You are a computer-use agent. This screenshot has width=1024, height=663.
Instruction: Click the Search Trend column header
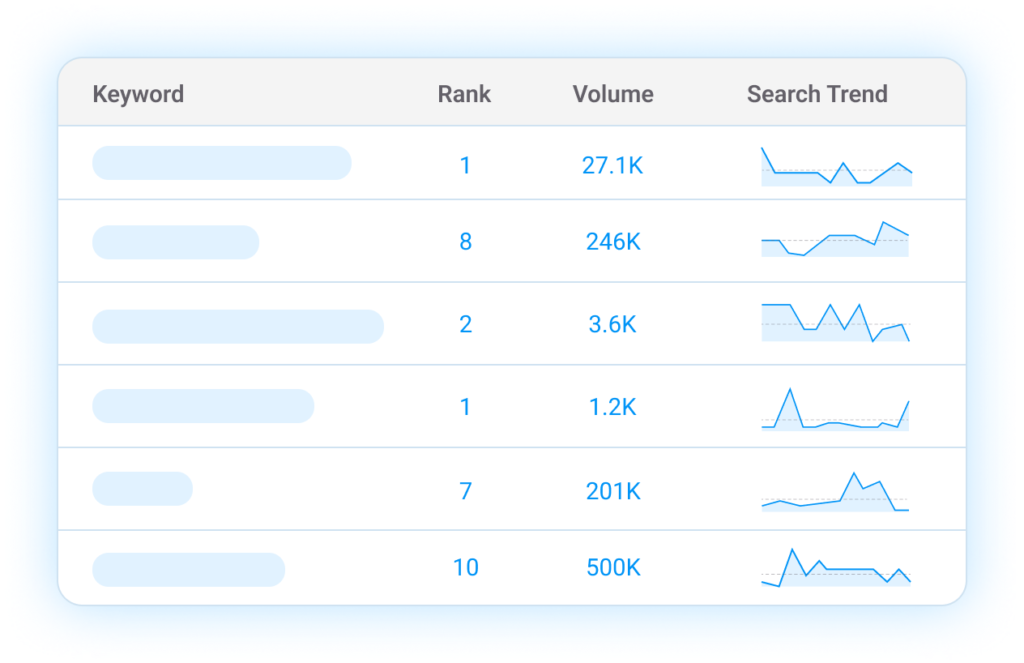817,94
